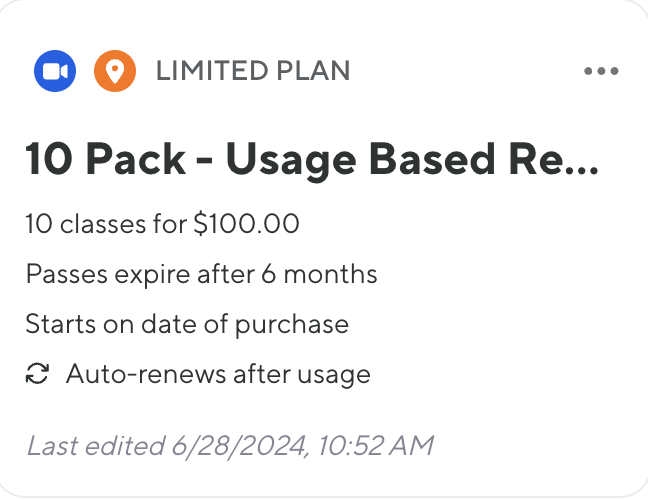The height and width of the screenshot is (500, 648).
Task: Open the three-dot more options menu
Action: (x=601, y=71)
